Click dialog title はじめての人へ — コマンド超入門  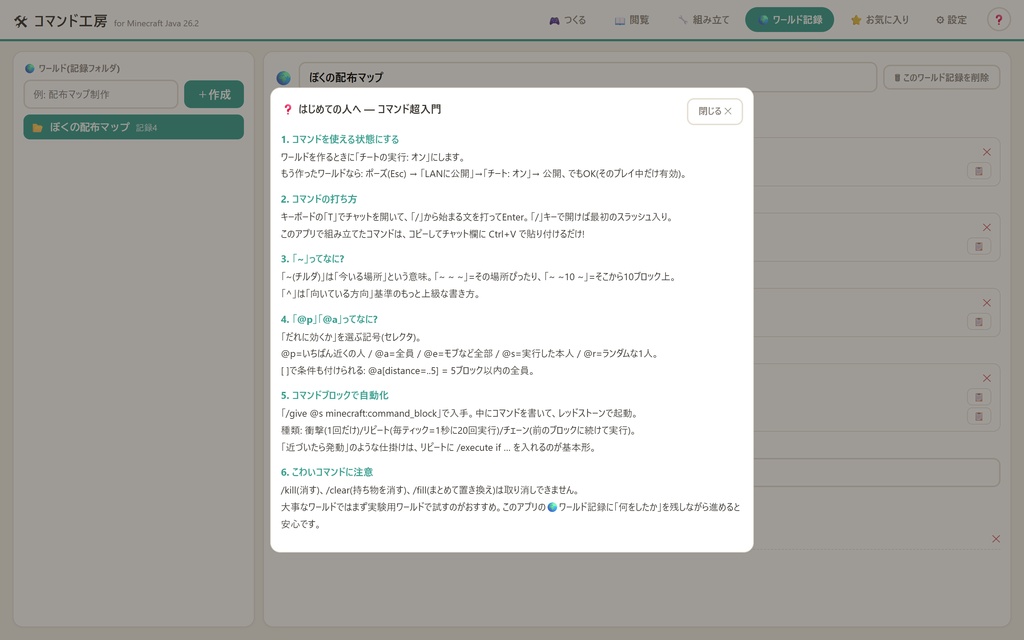370,109
